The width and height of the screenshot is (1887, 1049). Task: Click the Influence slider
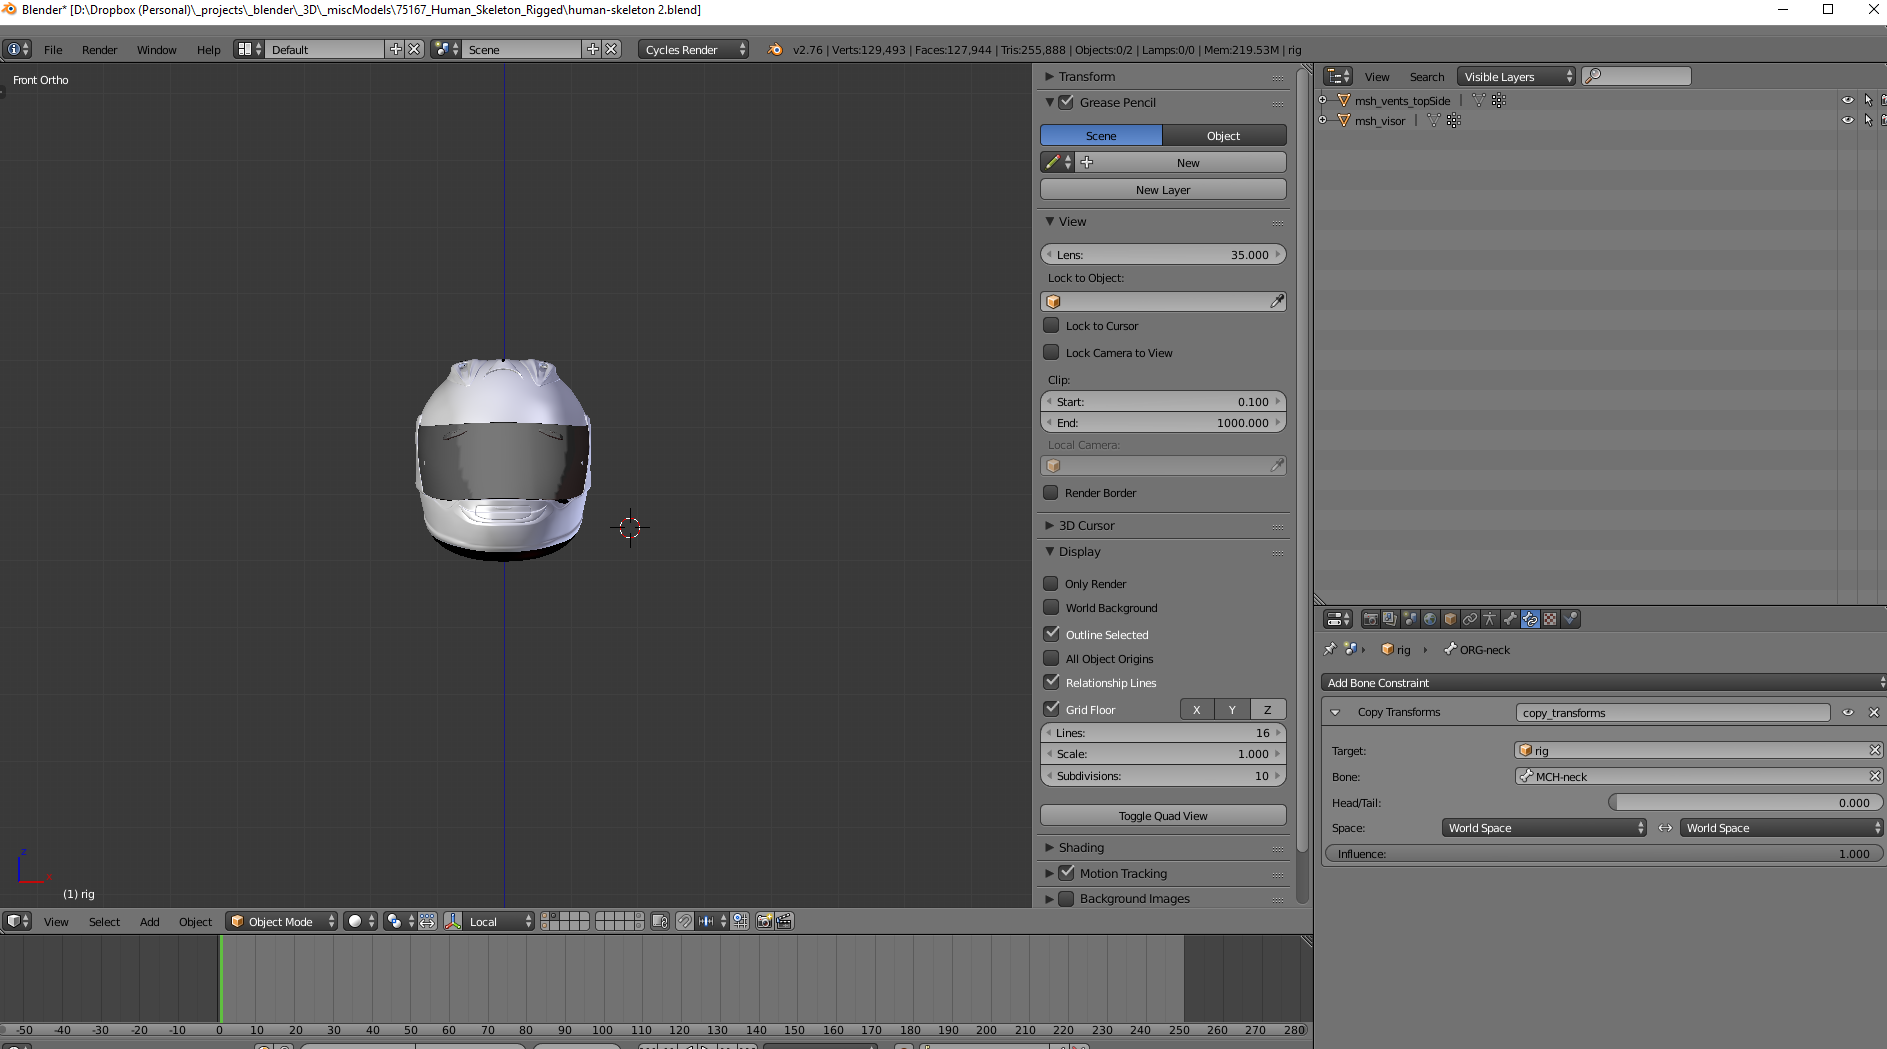pyautogui.click(x=1604, y=853)
